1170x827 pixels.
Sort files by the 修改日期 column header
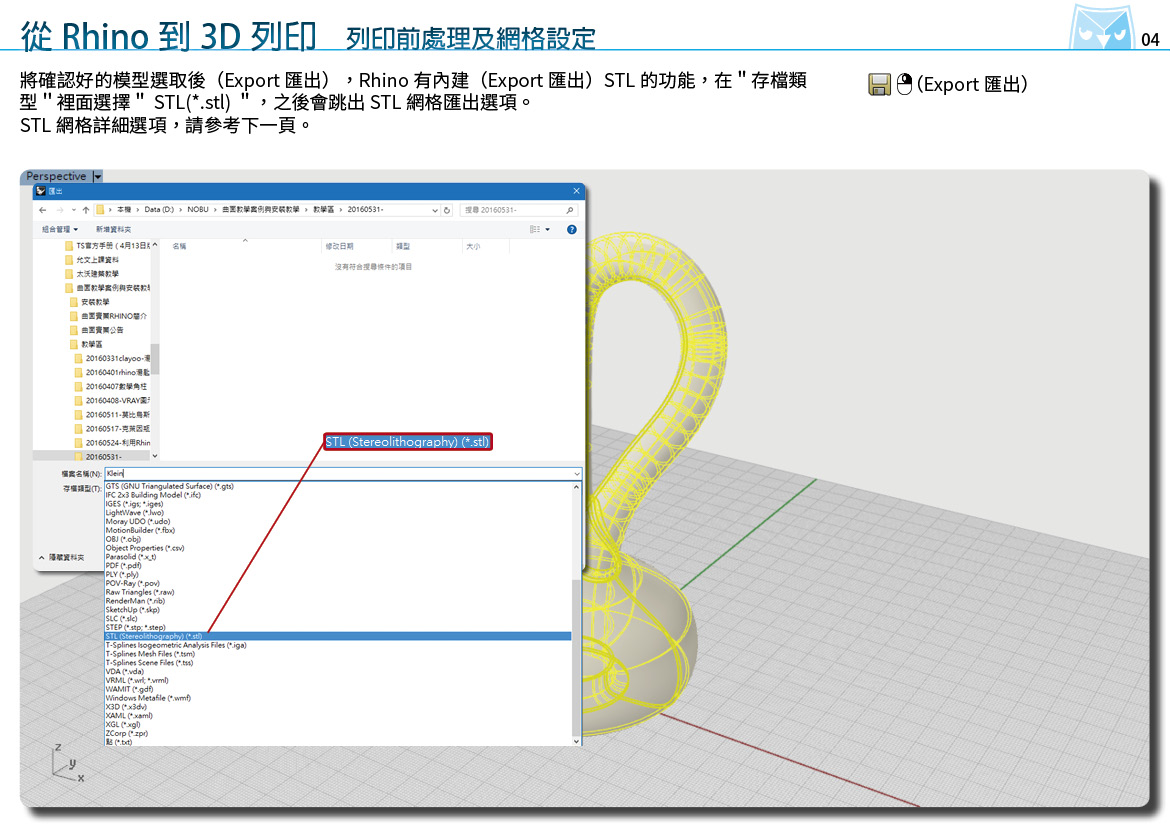pos(339,246)
